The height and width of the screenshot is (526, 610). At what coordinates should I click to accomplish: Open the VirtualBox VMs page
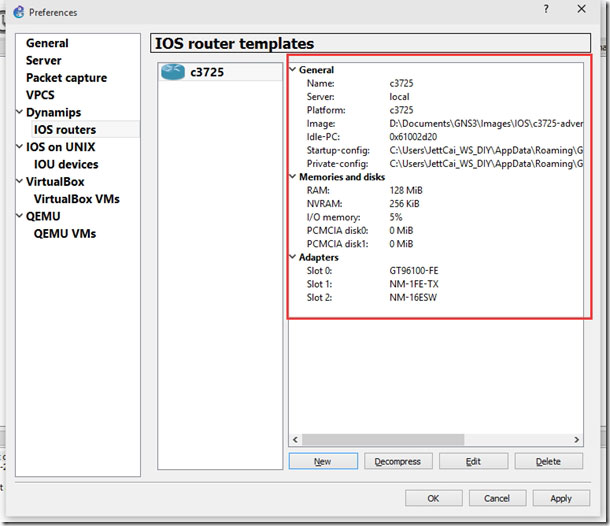(x=77, y=199)
